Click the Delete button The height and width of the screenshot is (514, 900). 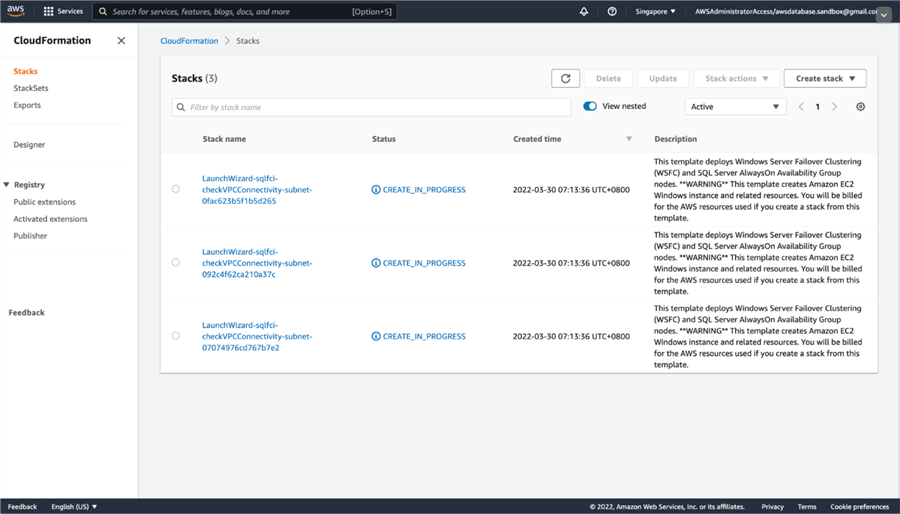click(608, 79)
